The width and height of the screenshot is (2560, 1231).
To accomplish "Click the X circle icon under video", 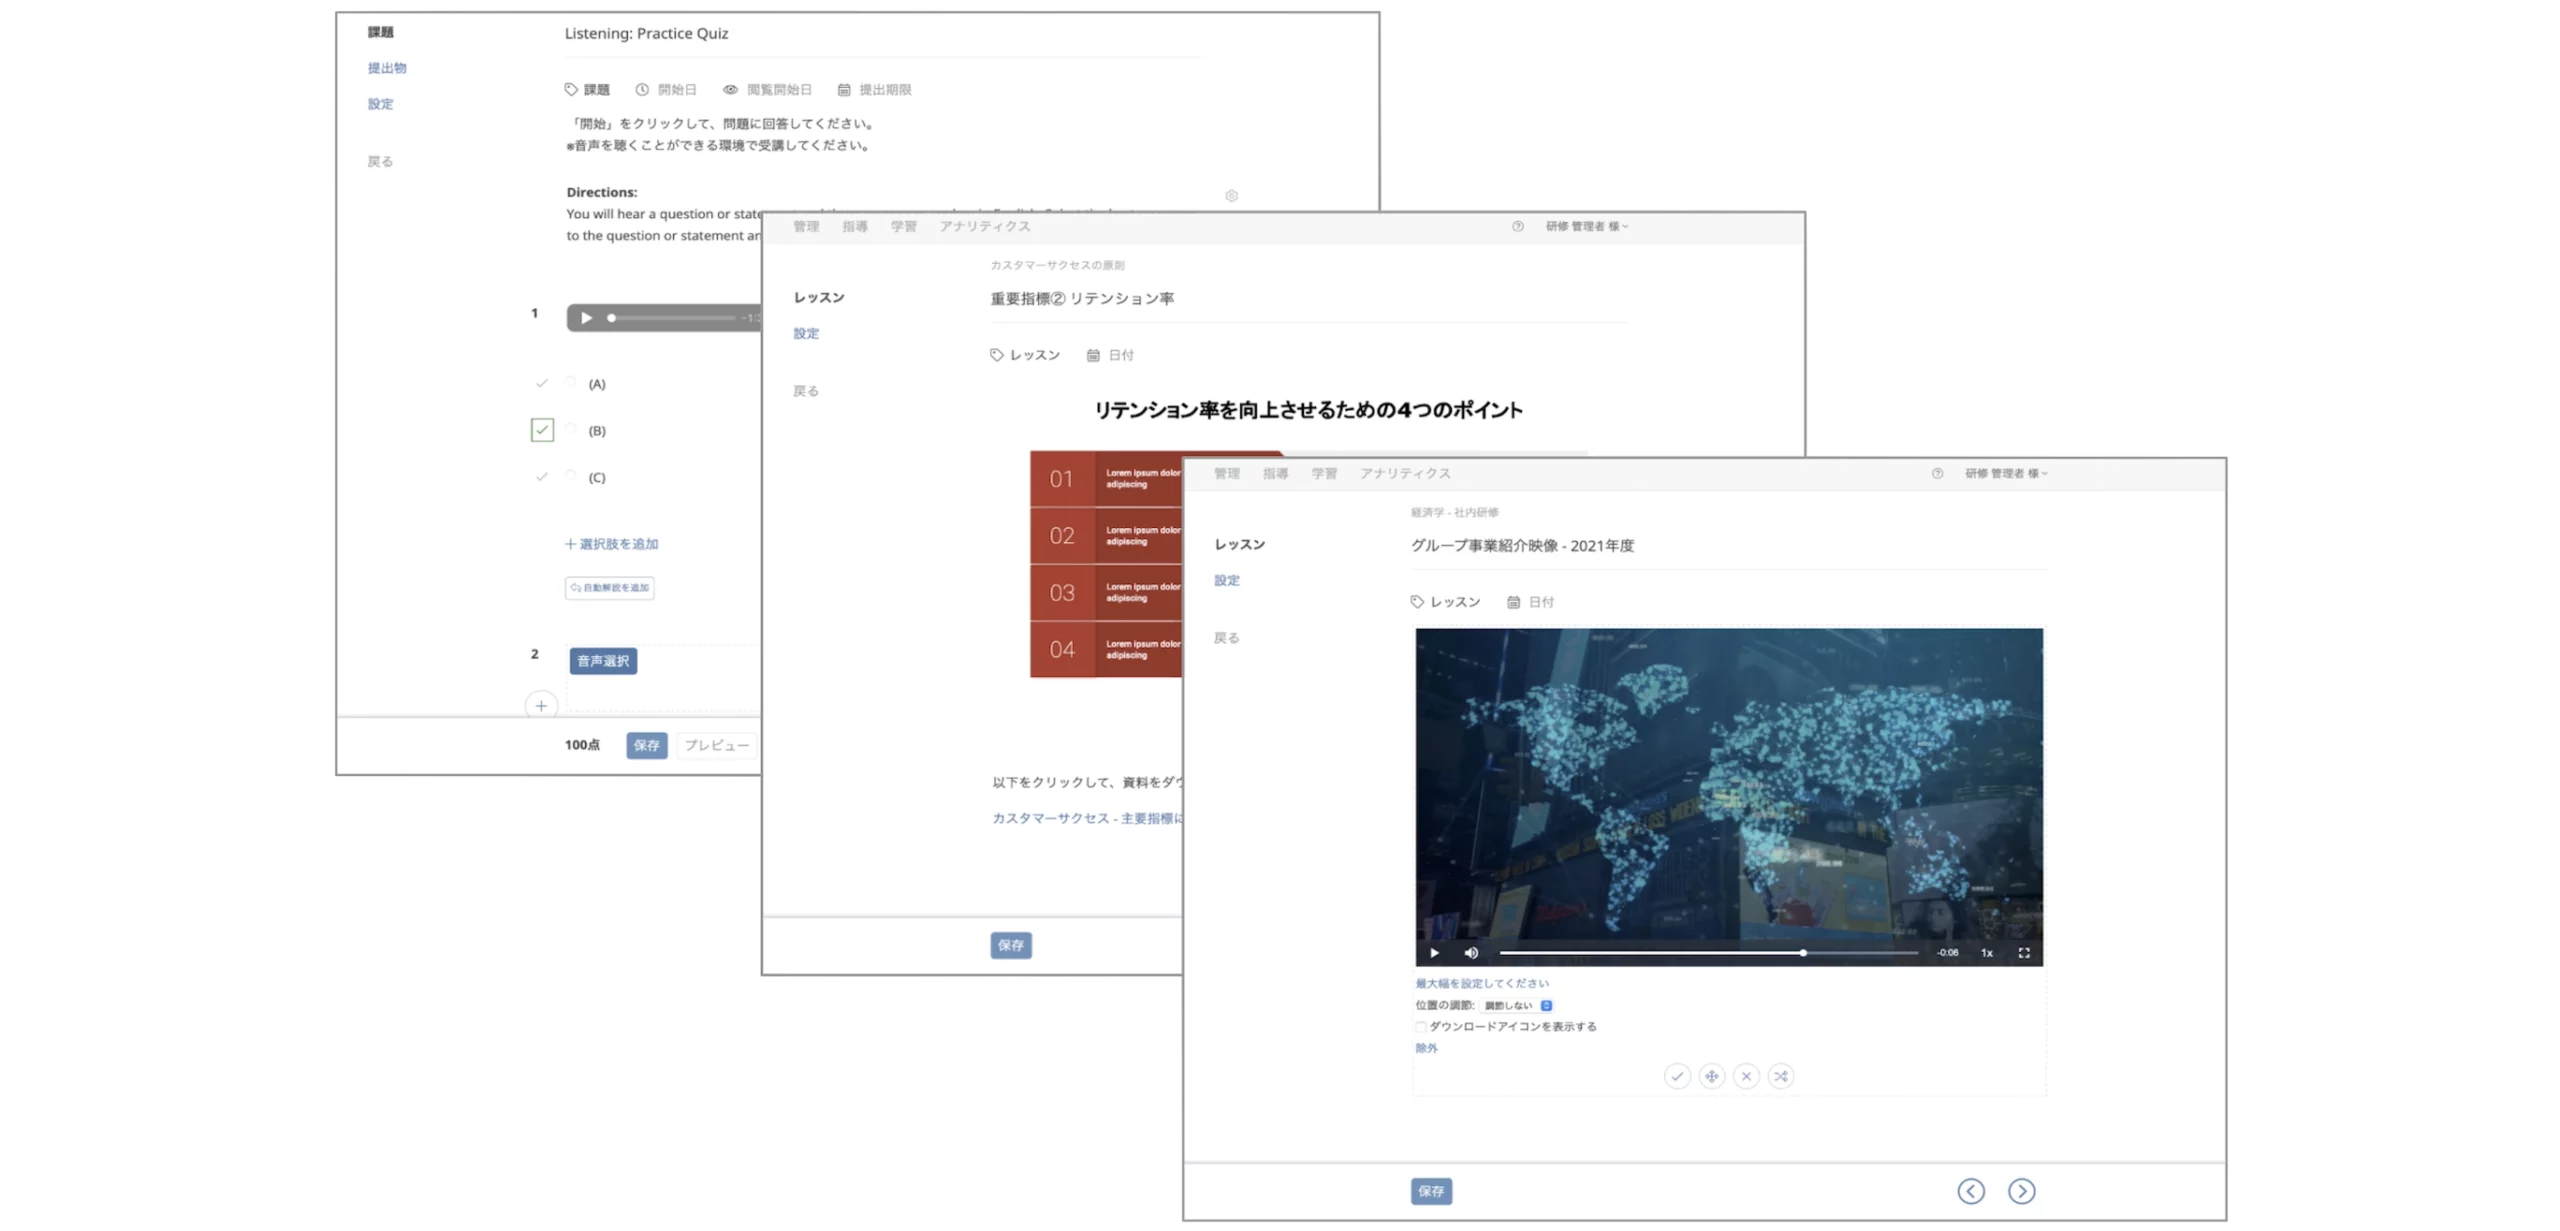I will click(x=1745, y=1076).
